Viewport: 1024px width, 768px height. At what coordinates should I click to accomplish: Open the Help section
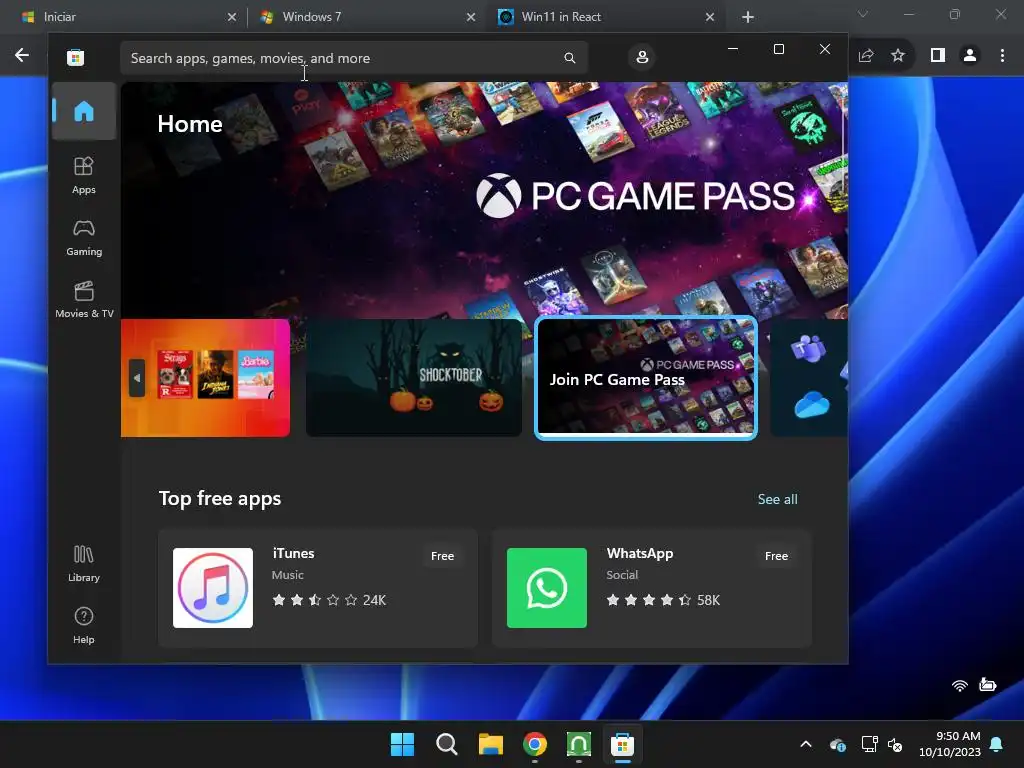(x=84, y=626)
